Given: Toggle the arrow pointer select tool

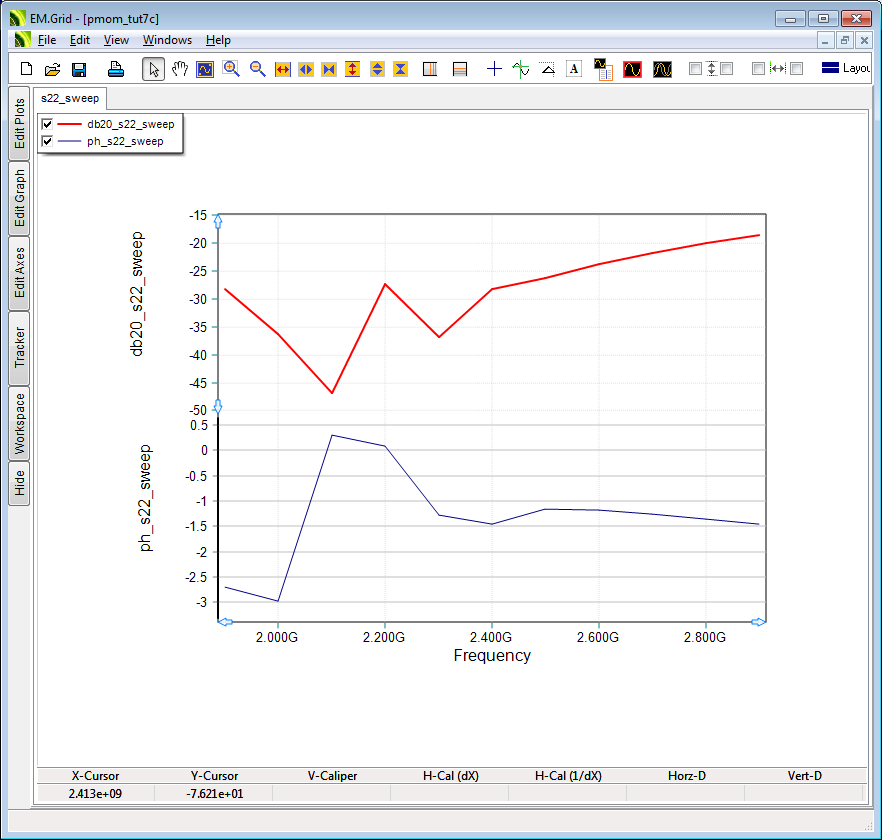Looking at the screenshot, I should [153, 69].
